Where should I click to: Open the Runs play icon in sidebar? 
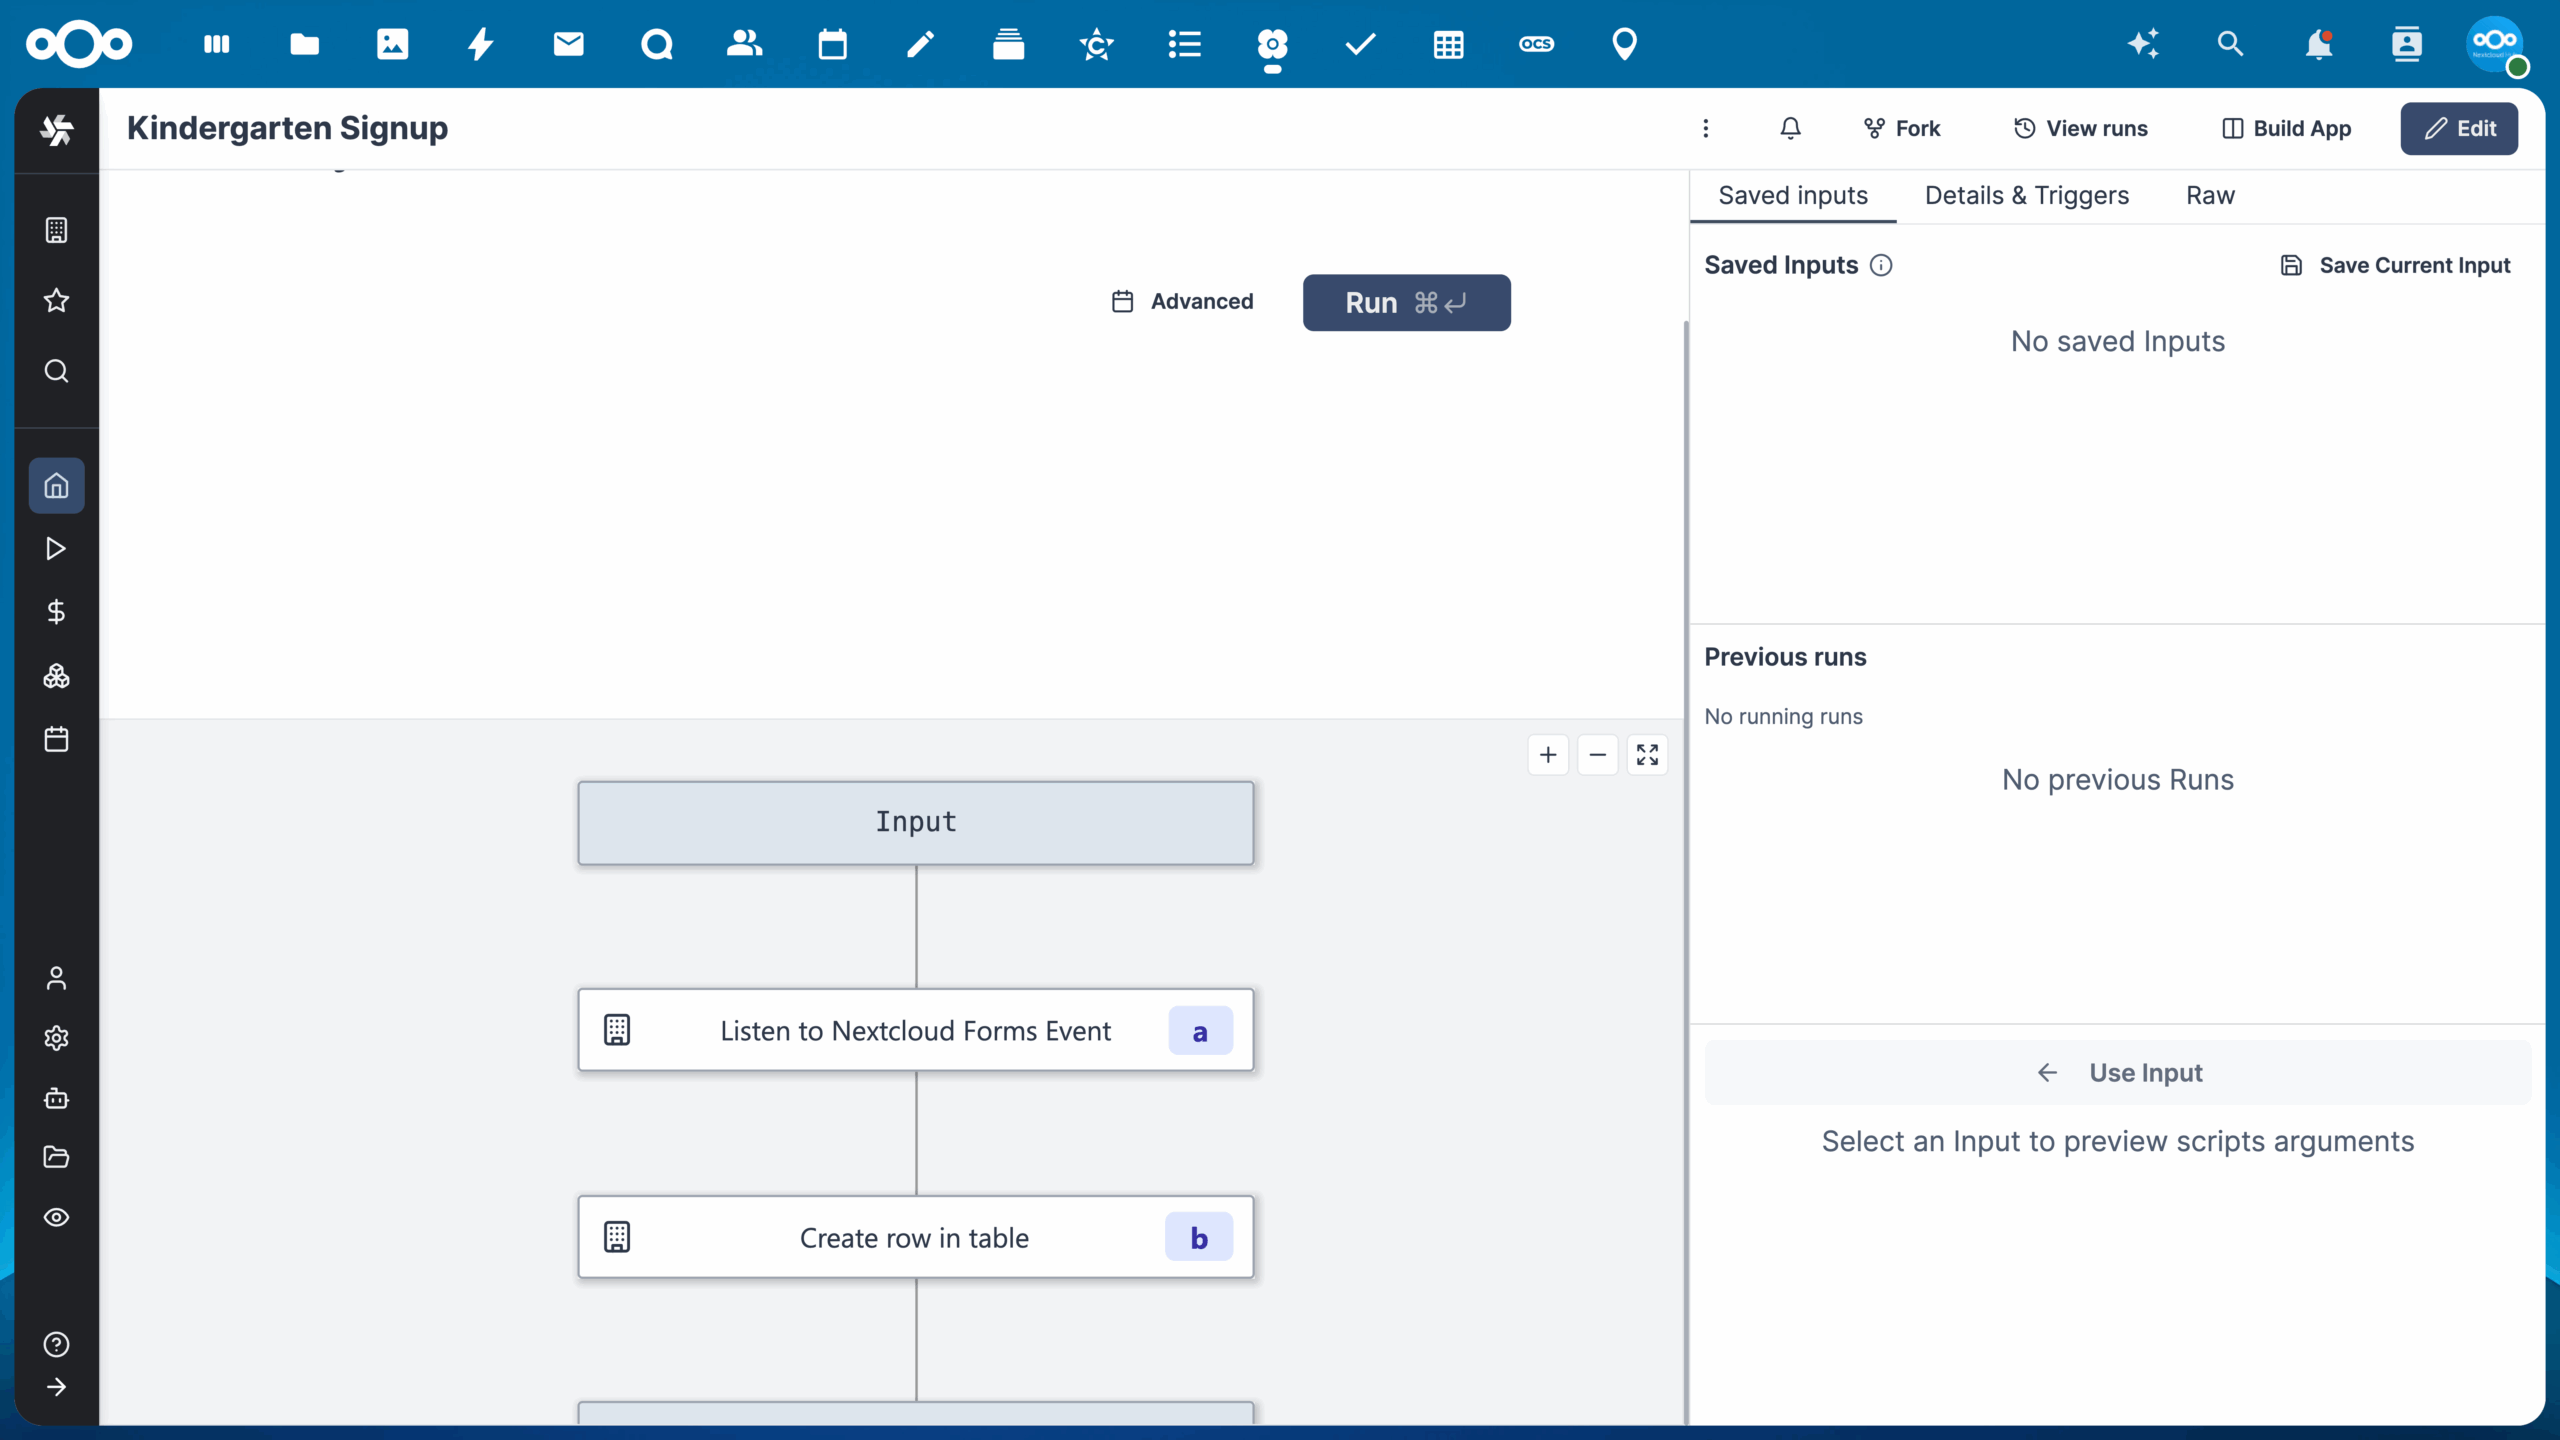coord(56,548)
